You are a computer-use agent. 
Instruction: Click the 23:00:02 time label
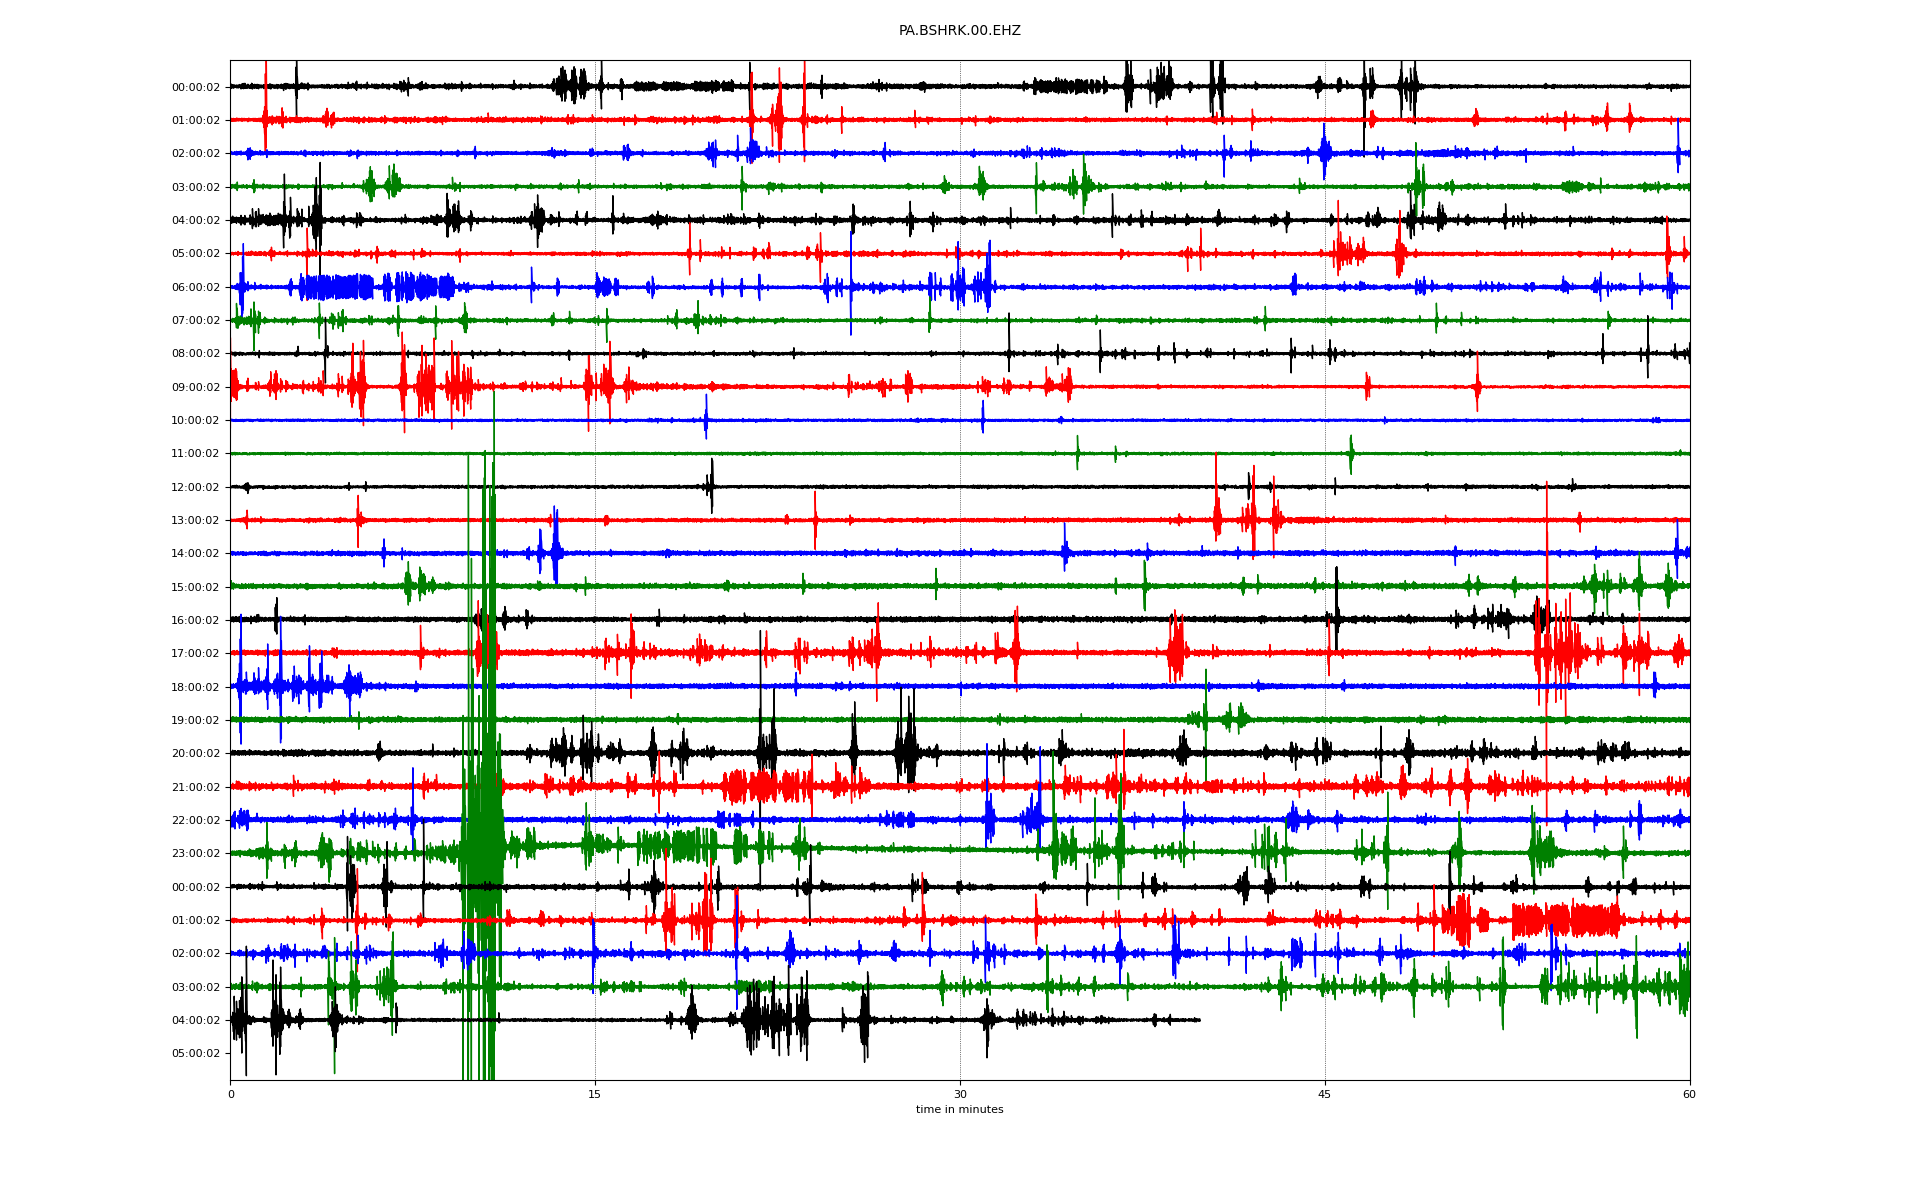click(196, 854)
